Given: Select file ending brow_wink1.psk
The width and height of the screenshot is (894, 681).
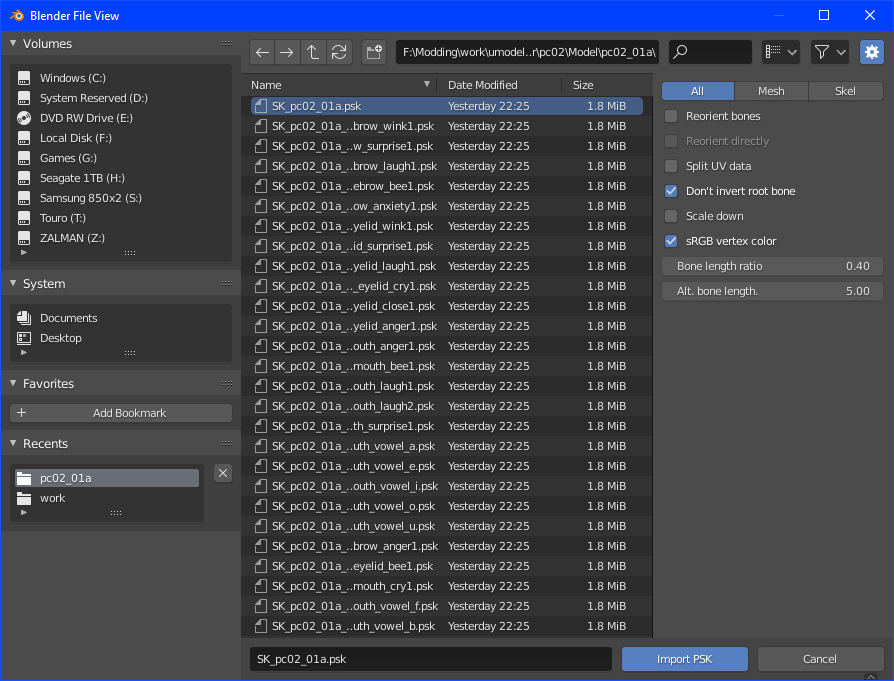Looking at the screenshot, I should click(x=447, y=126).
